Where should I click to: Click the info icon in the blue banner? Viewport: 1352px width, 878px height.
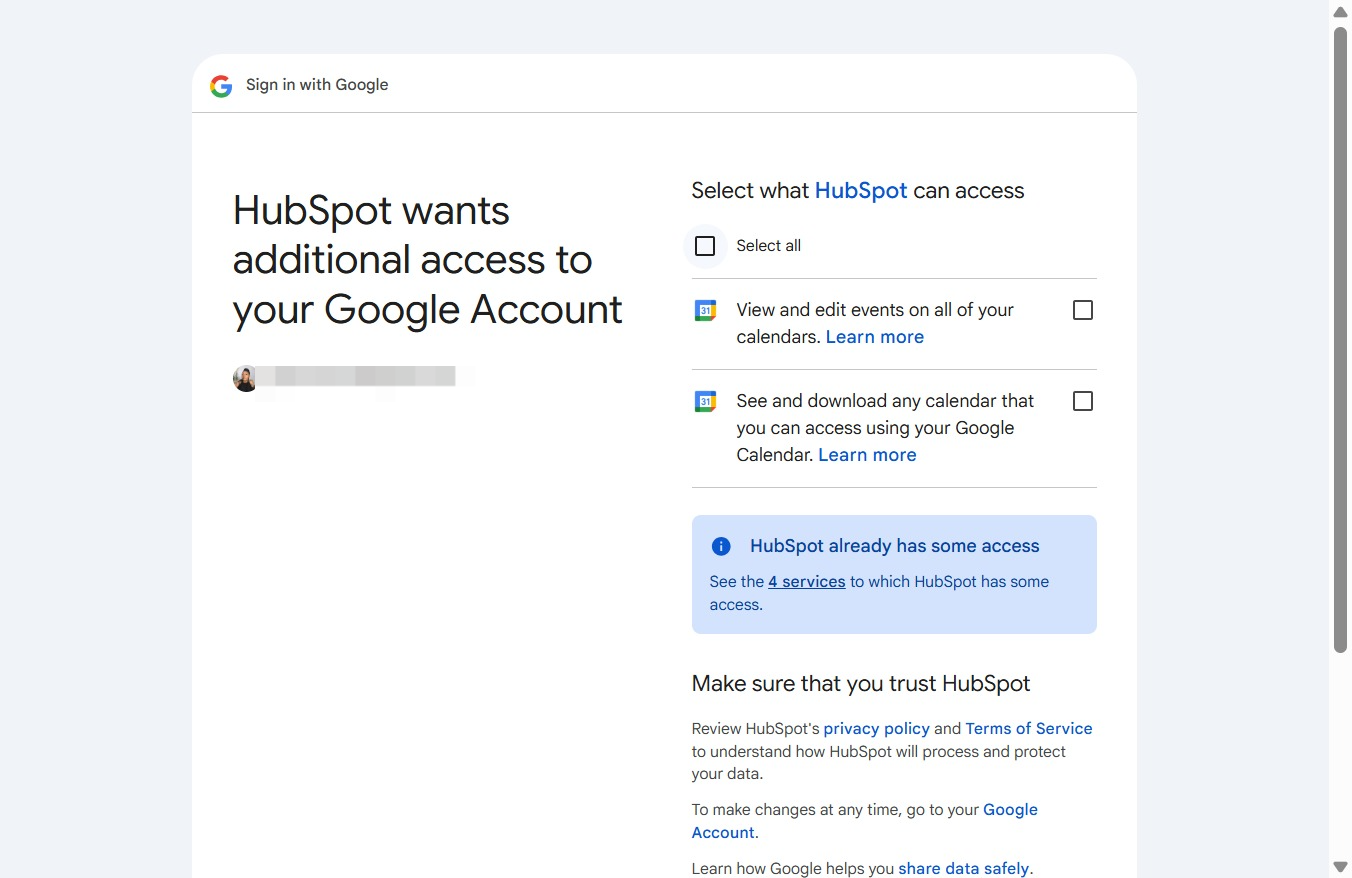coord(721,546)
